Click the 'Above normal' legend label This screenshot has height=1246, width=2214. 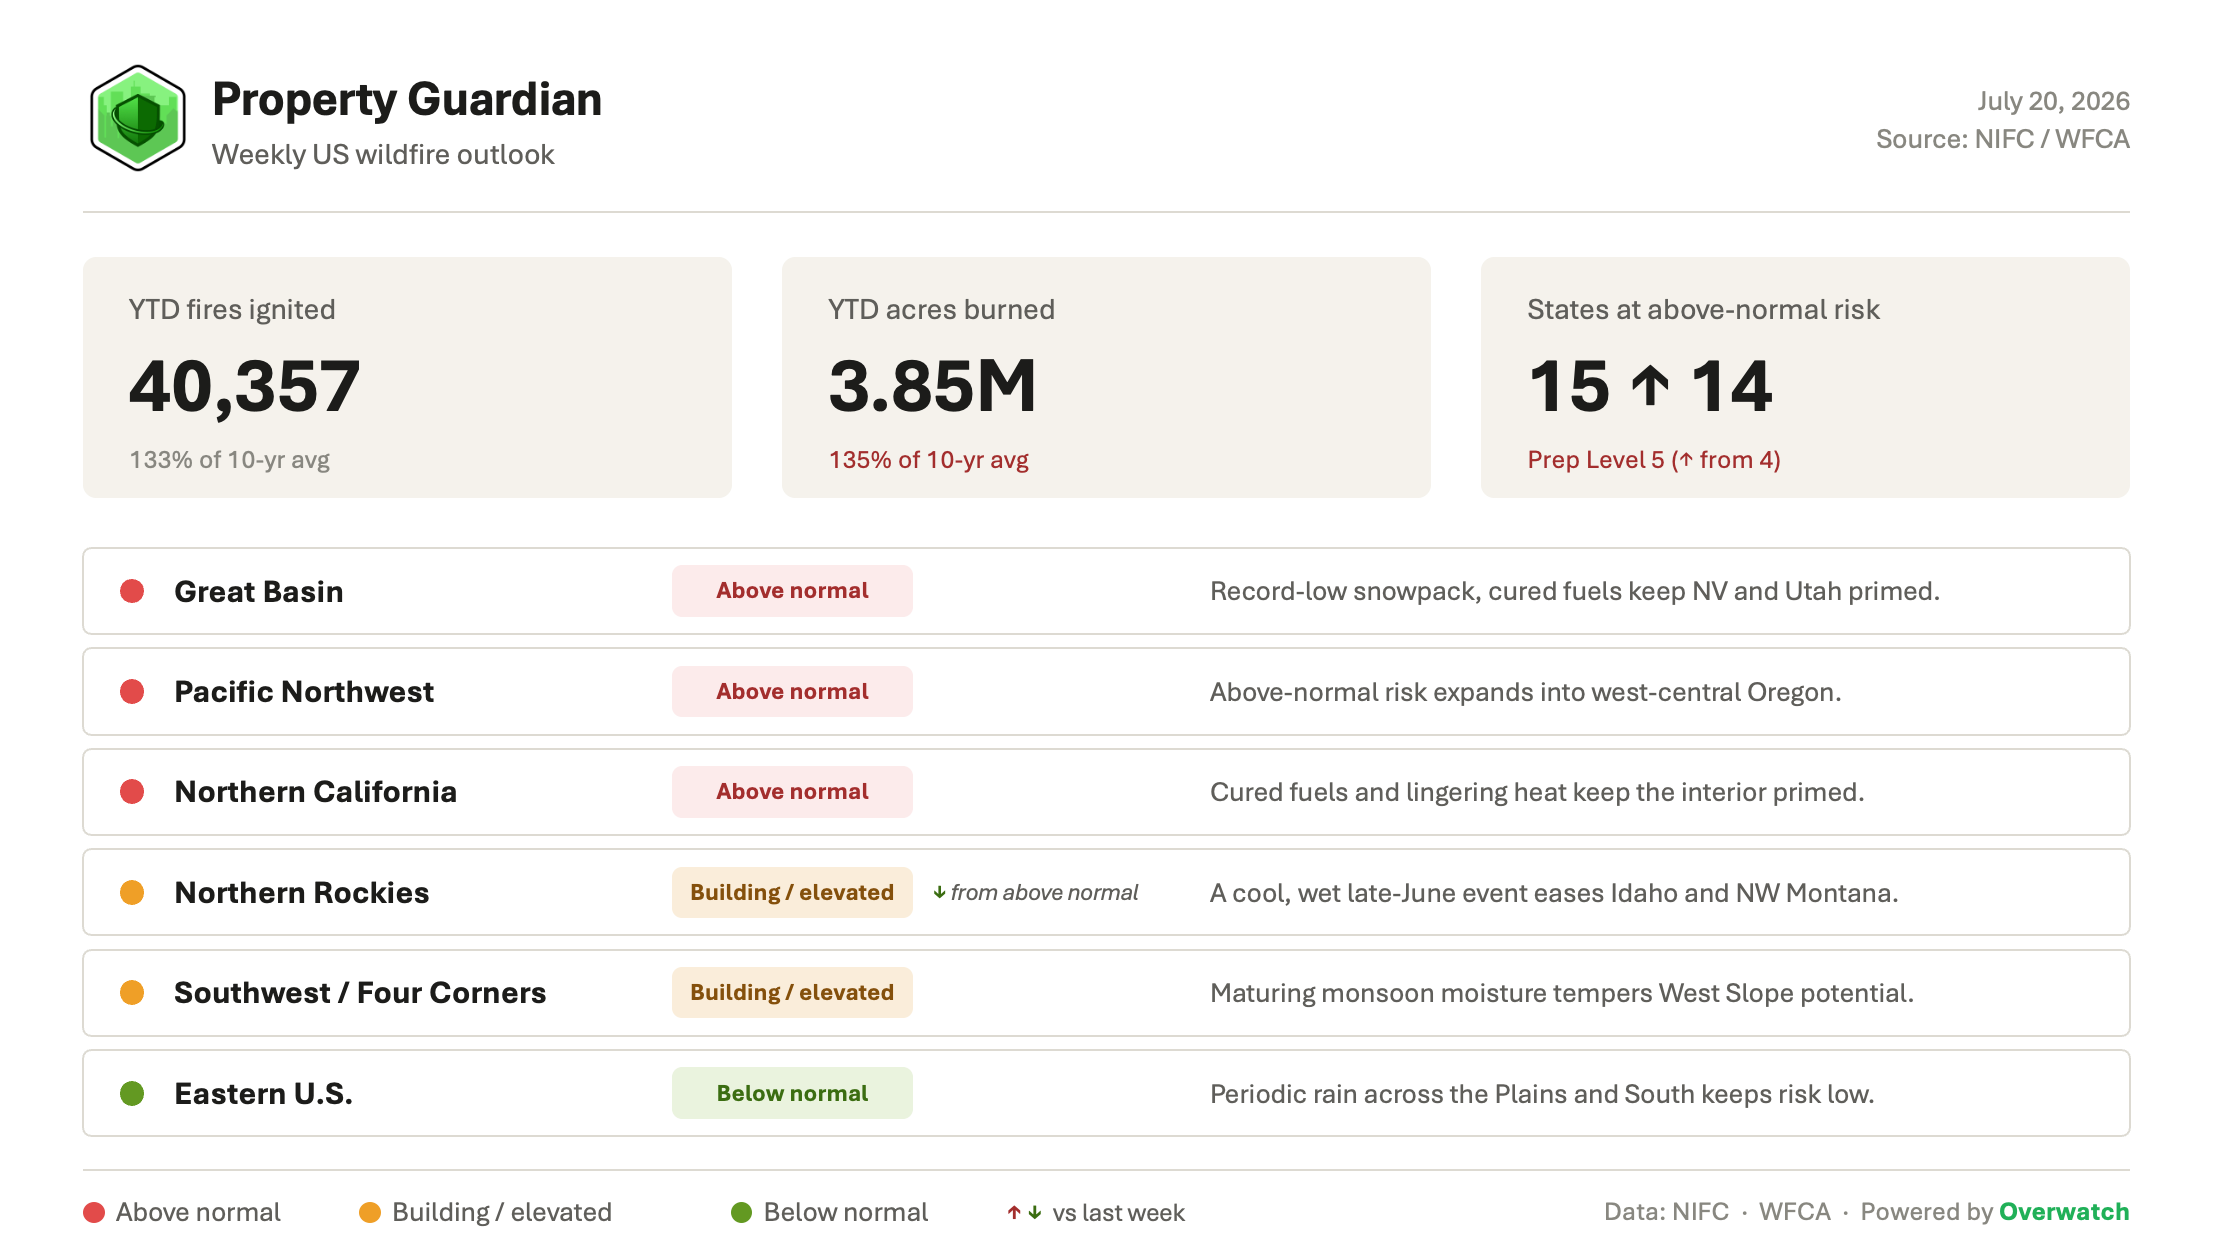click(x=198, y=1212)
